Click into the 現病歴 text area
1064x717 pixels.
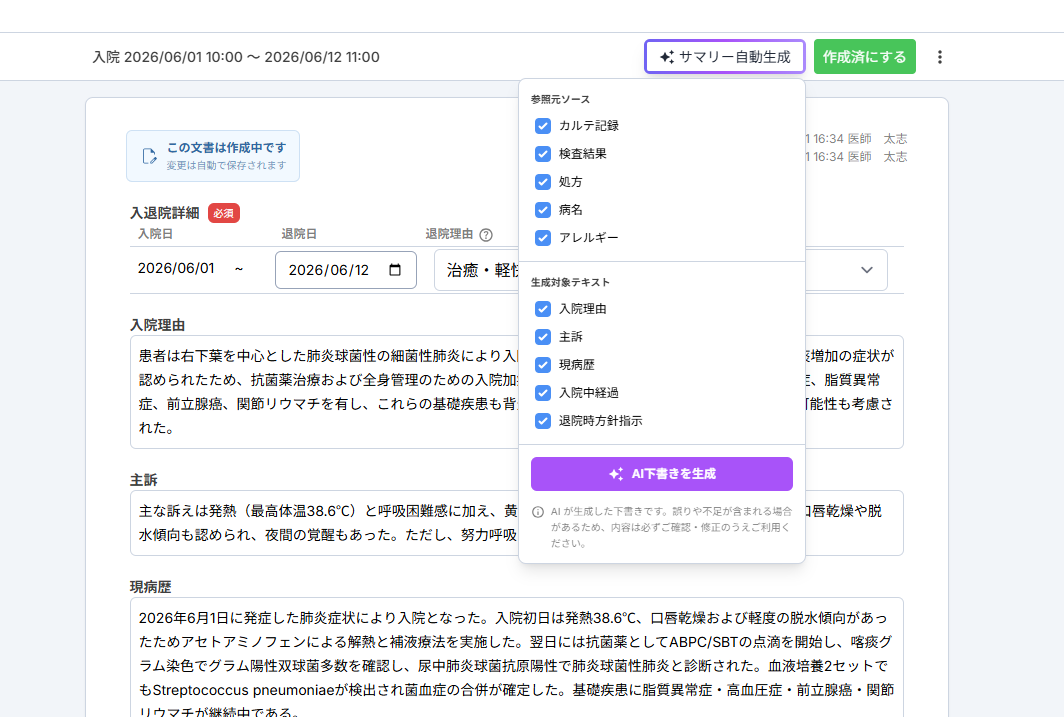(x=516, y=657)
